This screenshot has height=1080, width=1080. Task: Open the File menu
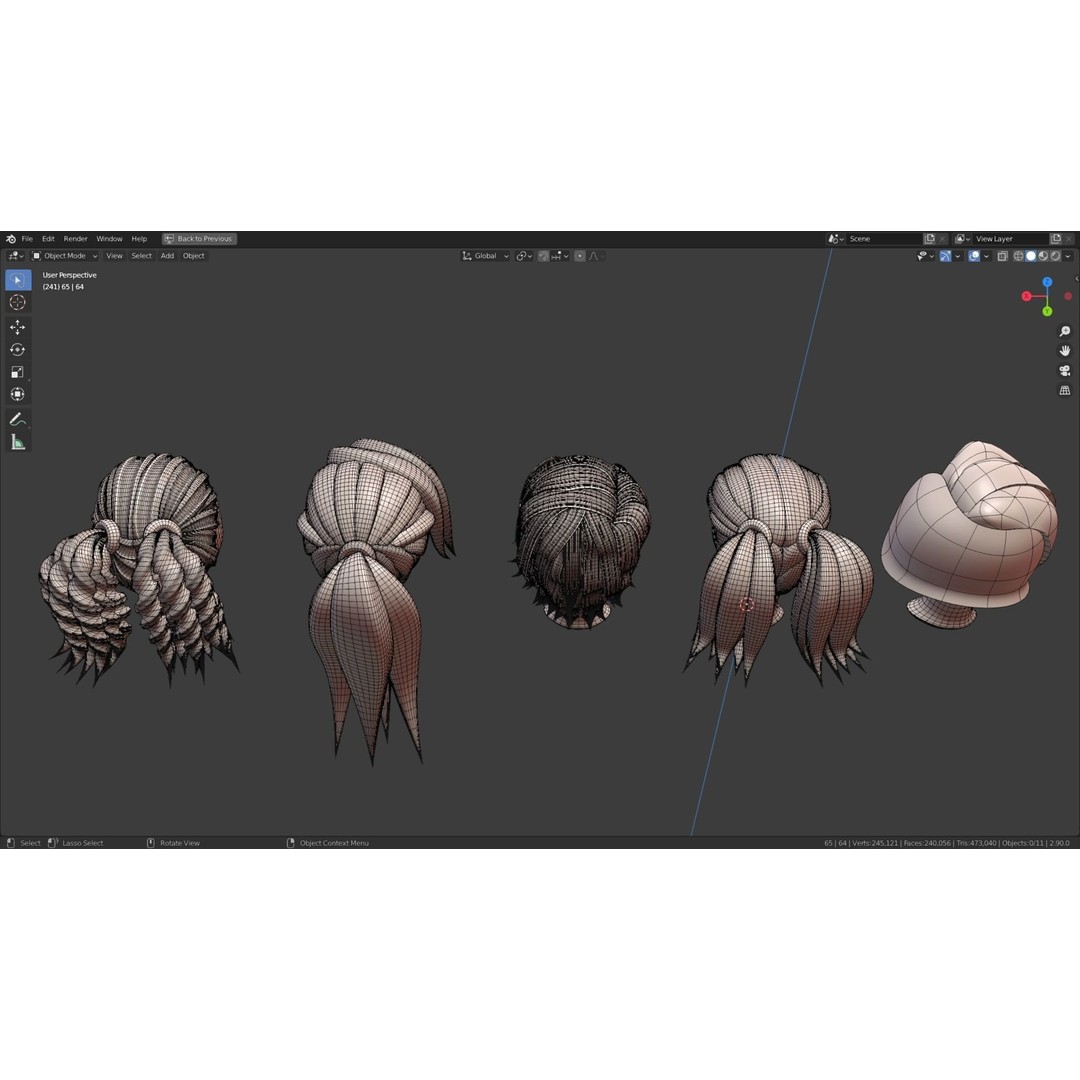pos(27,239)
